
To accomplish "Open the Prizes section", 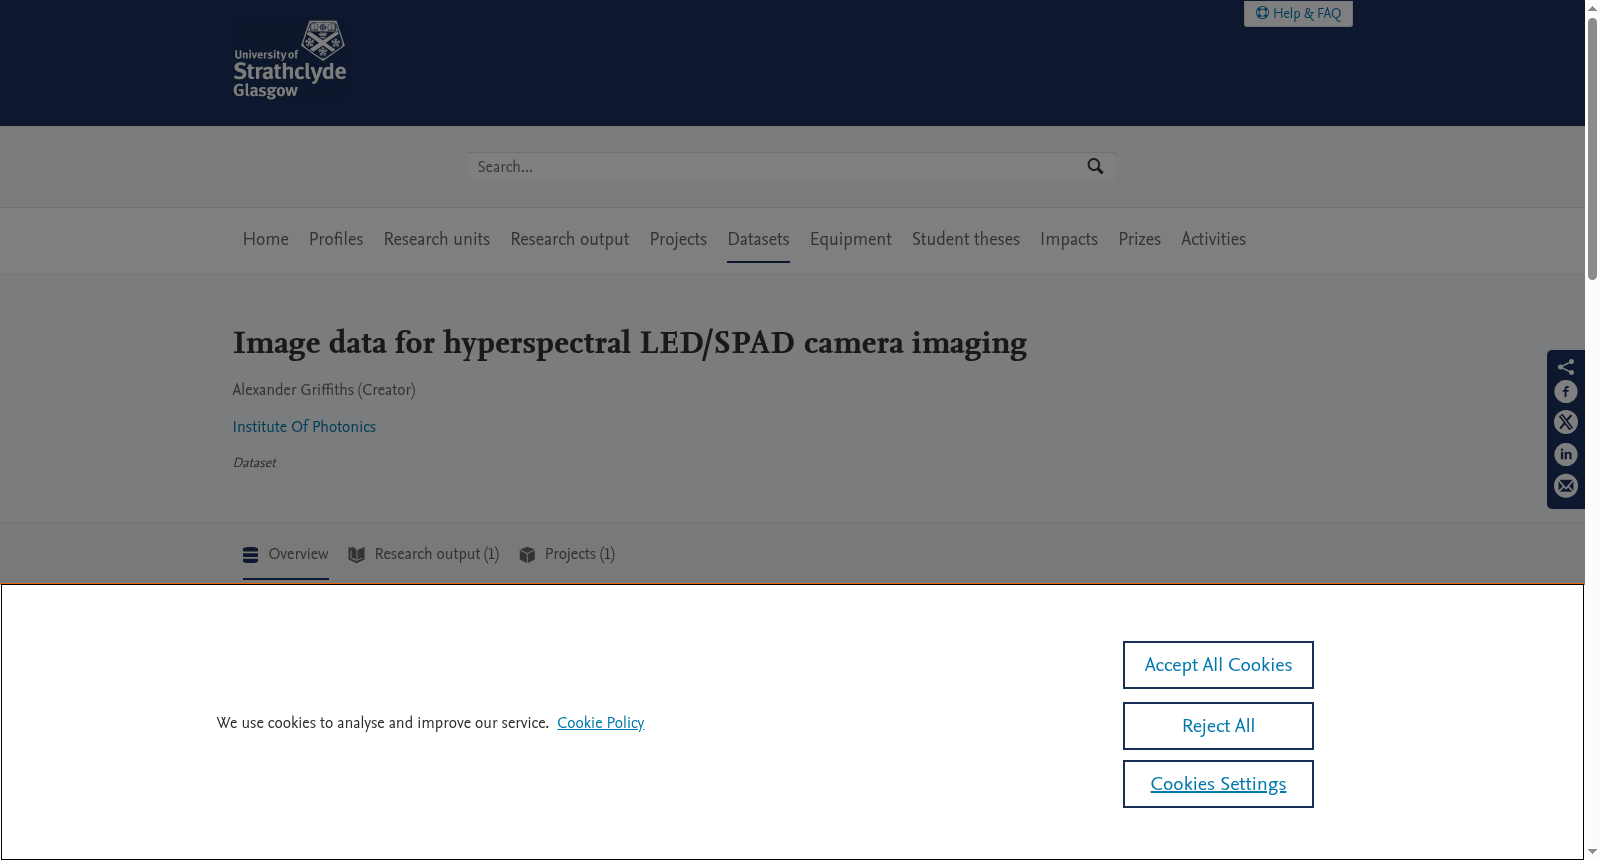I will pyautogui.click(x=1140, y=239).
